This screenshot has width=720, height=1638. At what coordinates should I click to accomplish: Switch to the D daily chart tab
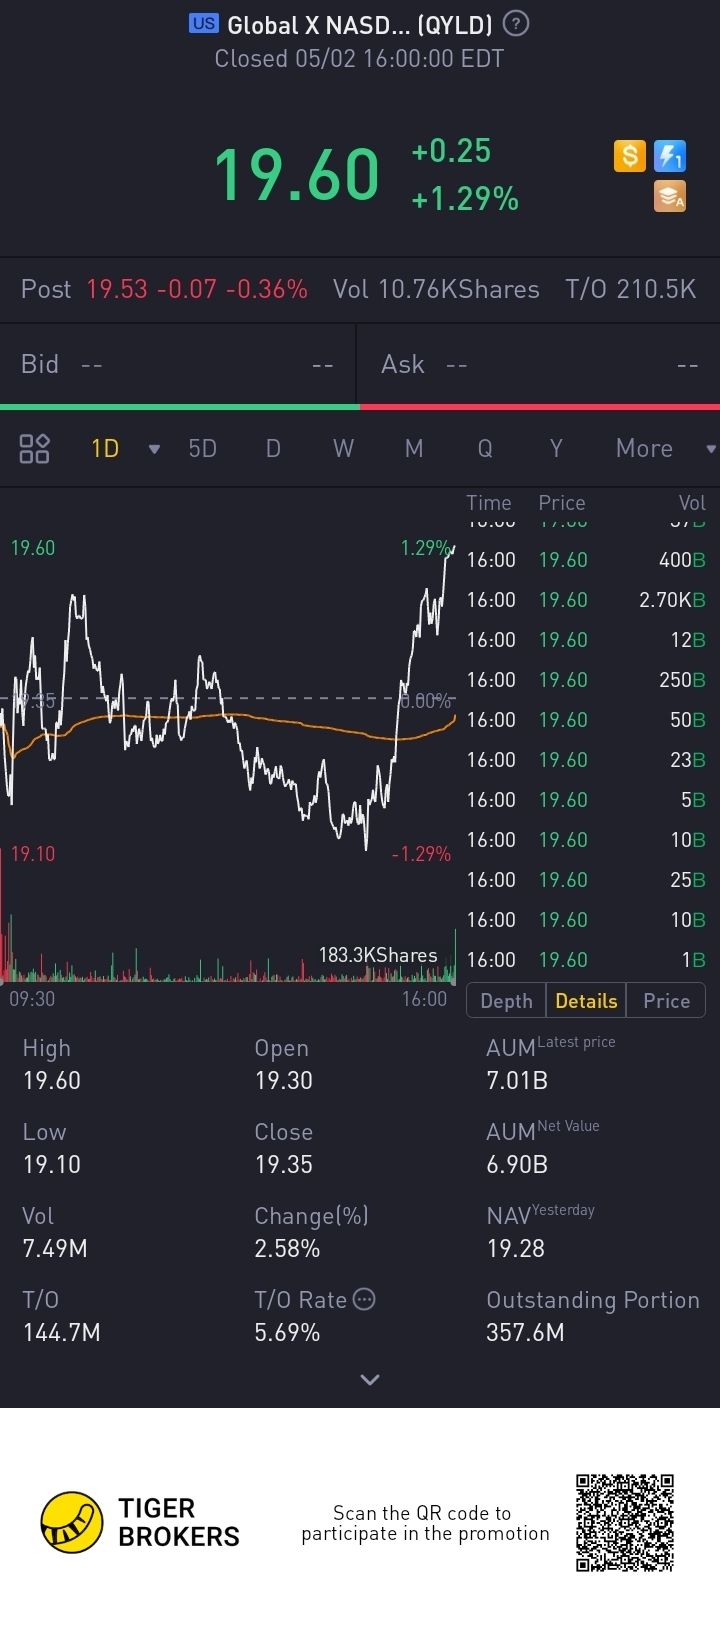pos(273,448)
